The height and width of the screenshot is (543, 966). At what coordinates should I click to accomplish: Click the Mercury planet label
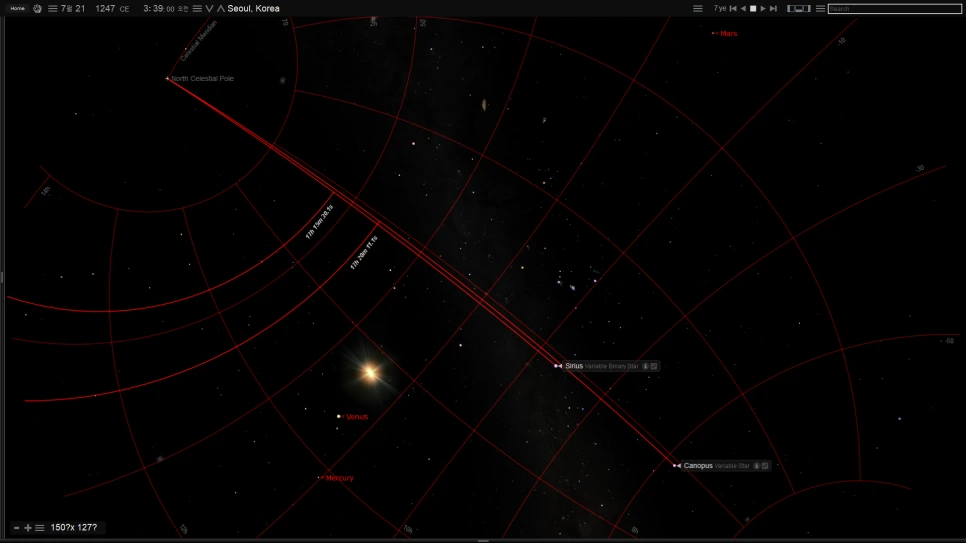coord(339,478)
